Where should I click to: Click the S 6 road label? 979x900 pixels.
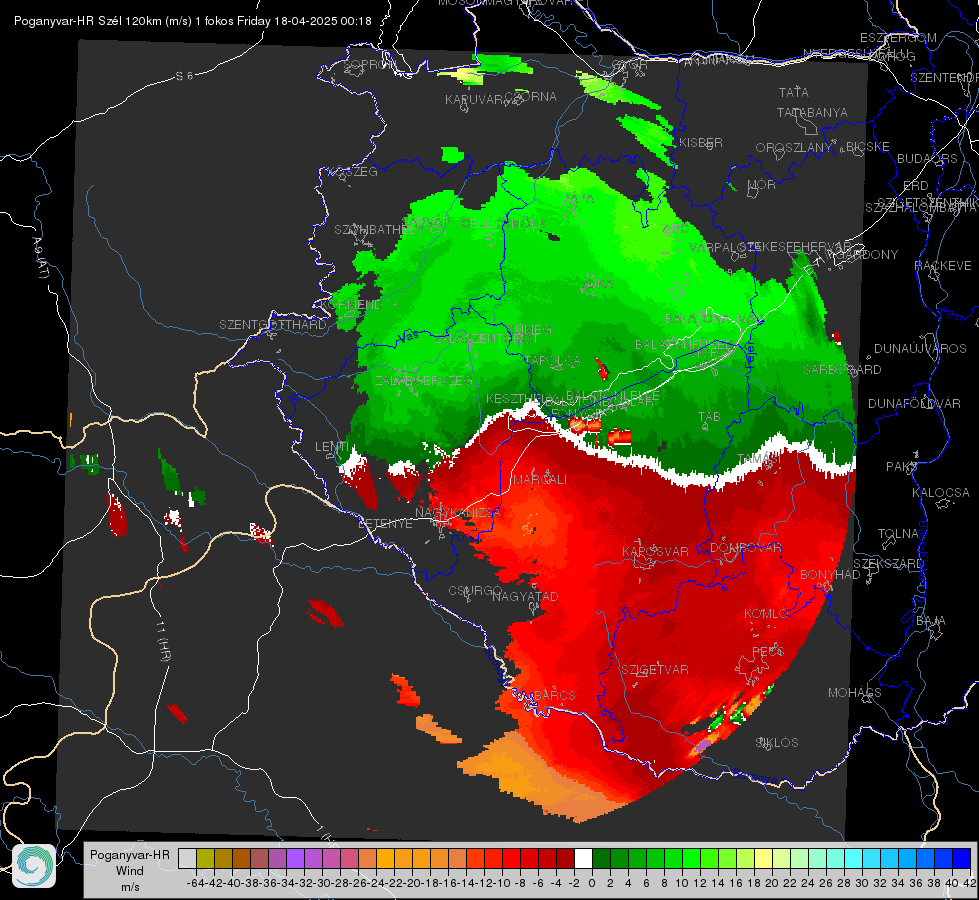tap(184, 76)
